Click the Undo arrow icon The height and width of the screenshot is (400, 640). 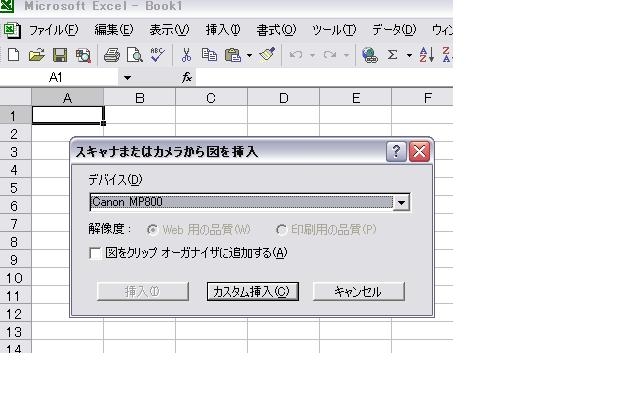pyautogui.click(x=296, y=55)
